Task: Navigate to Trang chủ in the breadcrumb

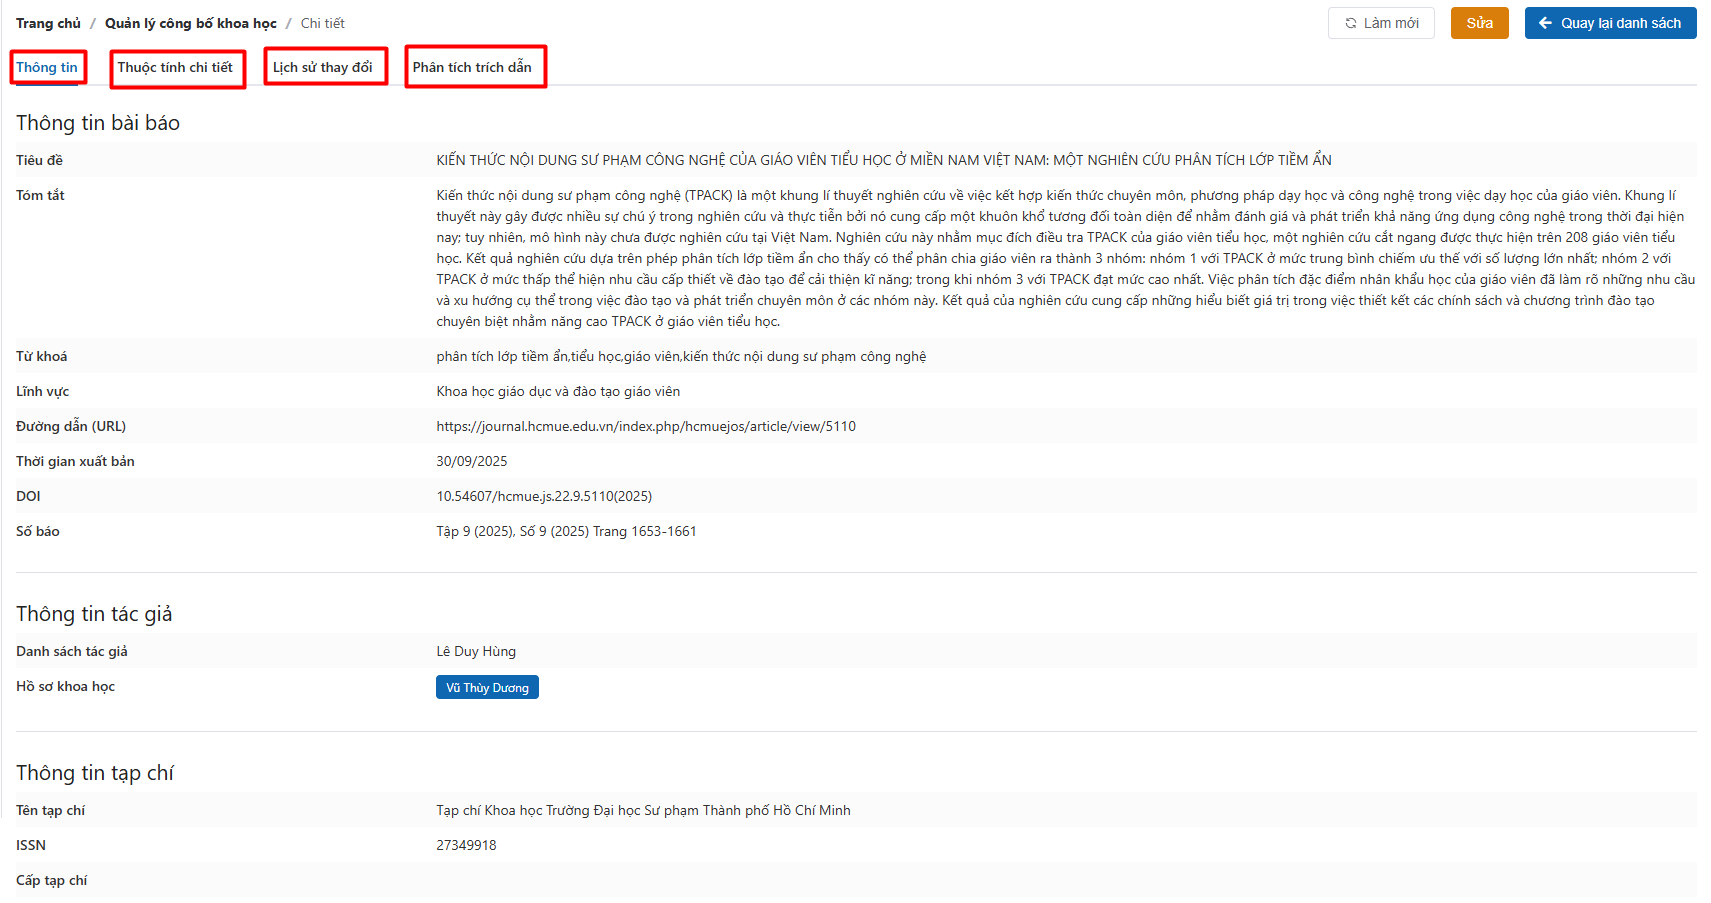Action: tap(48, 23)
